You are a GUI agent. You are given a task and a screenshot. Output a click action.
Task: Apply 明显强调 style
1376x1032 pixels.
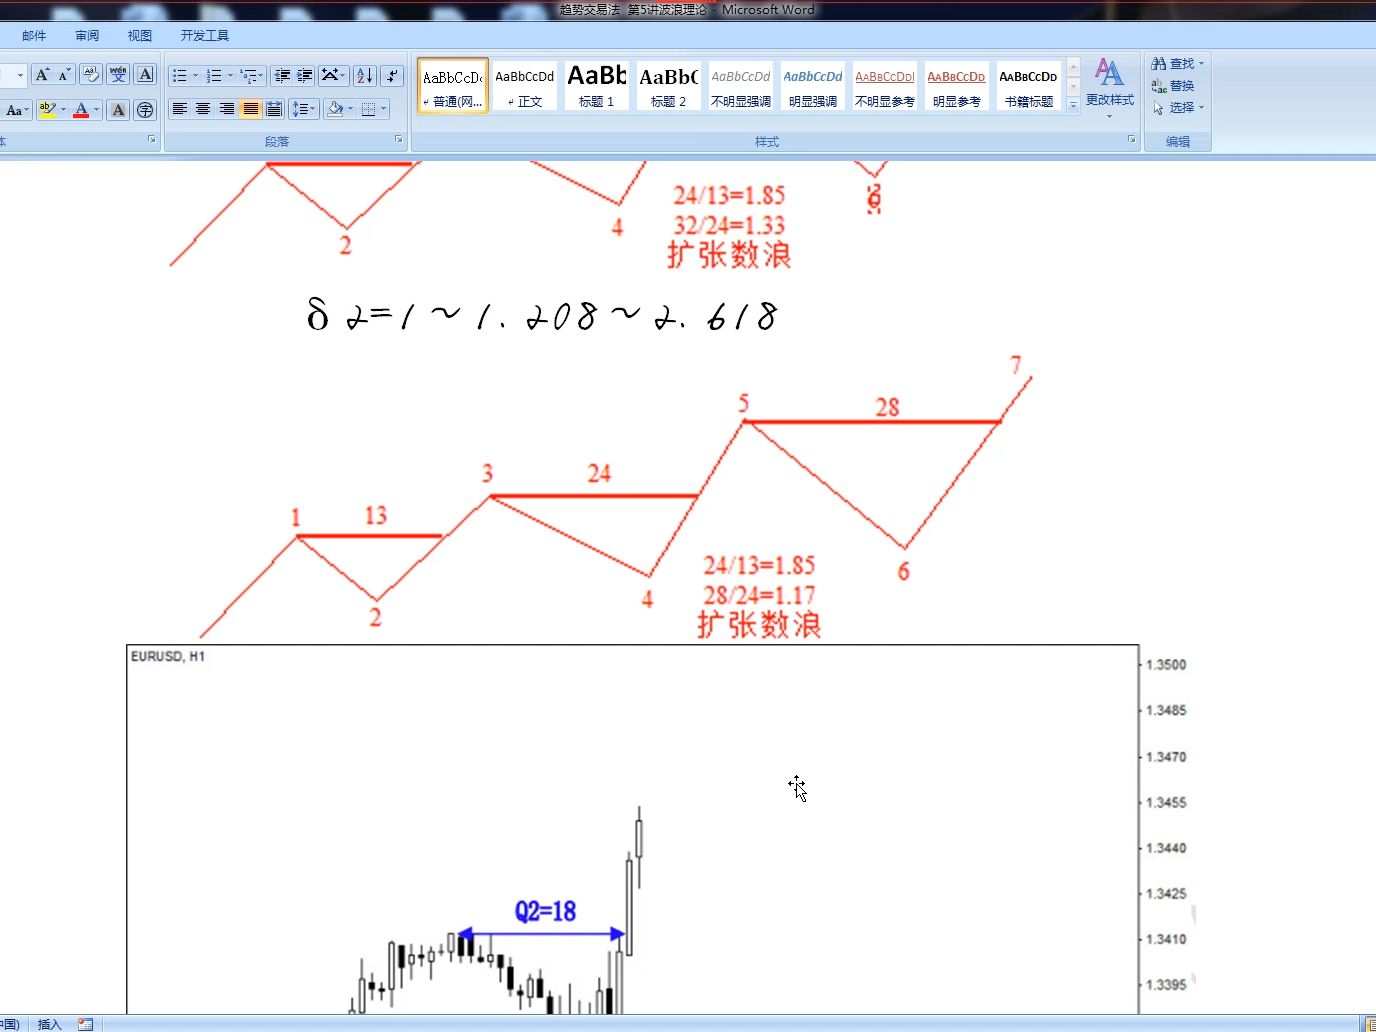tap(813, 86)
